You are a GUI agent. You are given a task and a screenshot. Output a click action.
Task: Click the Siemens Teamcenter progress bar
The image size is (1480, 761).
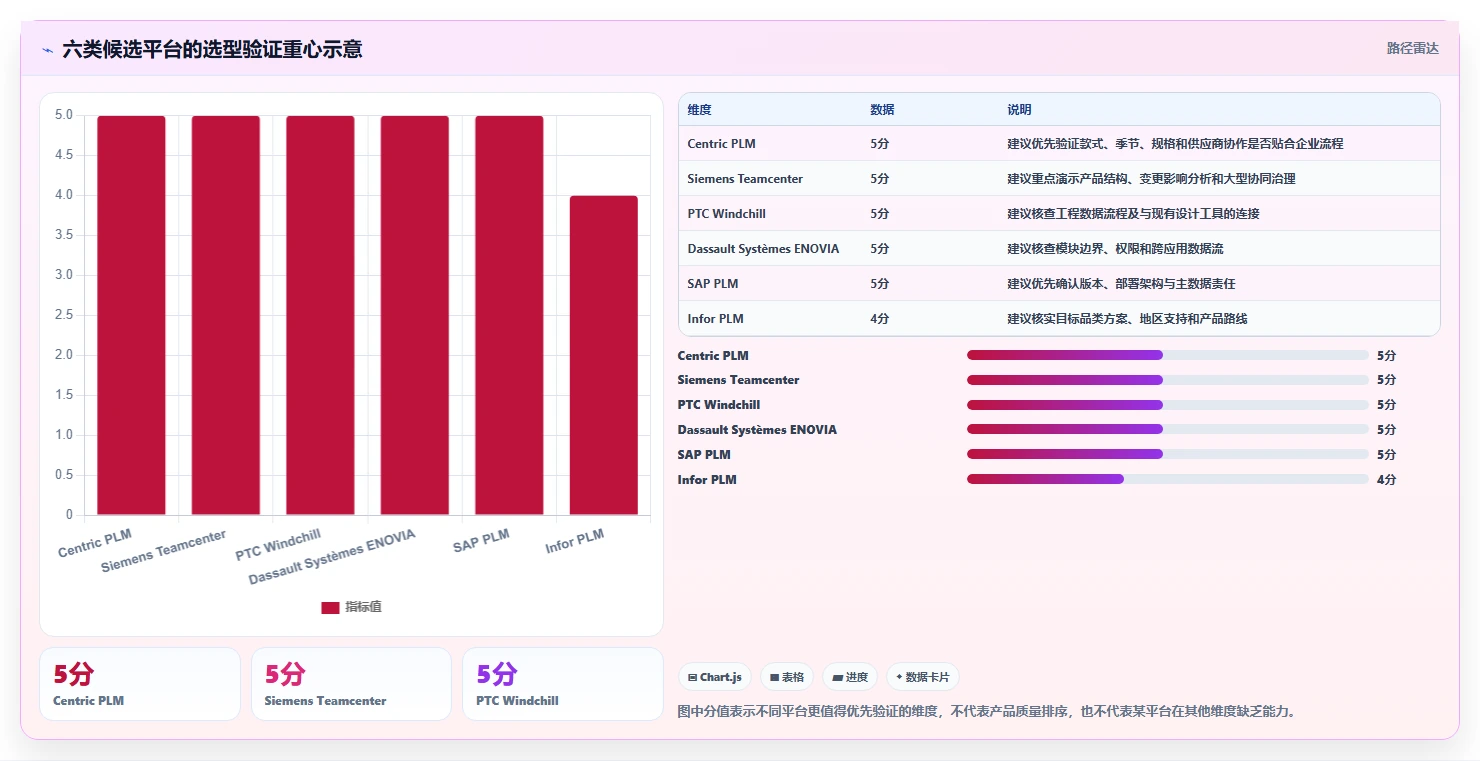coord(1167,380)
